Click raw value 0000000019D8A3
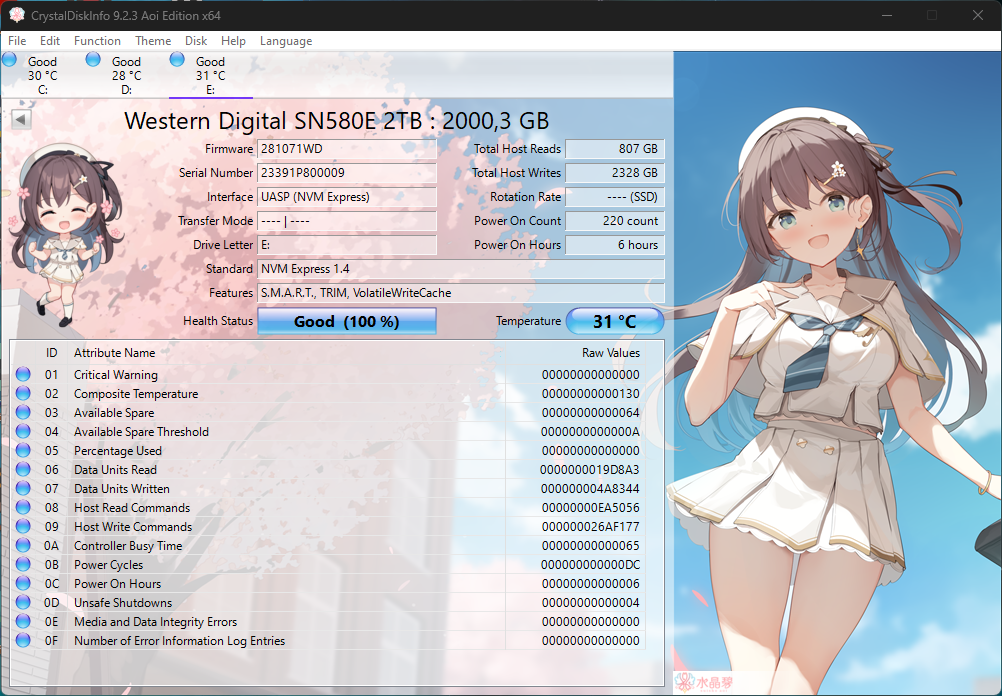The width and height of the screenshot is (1002, 696). 589,470
